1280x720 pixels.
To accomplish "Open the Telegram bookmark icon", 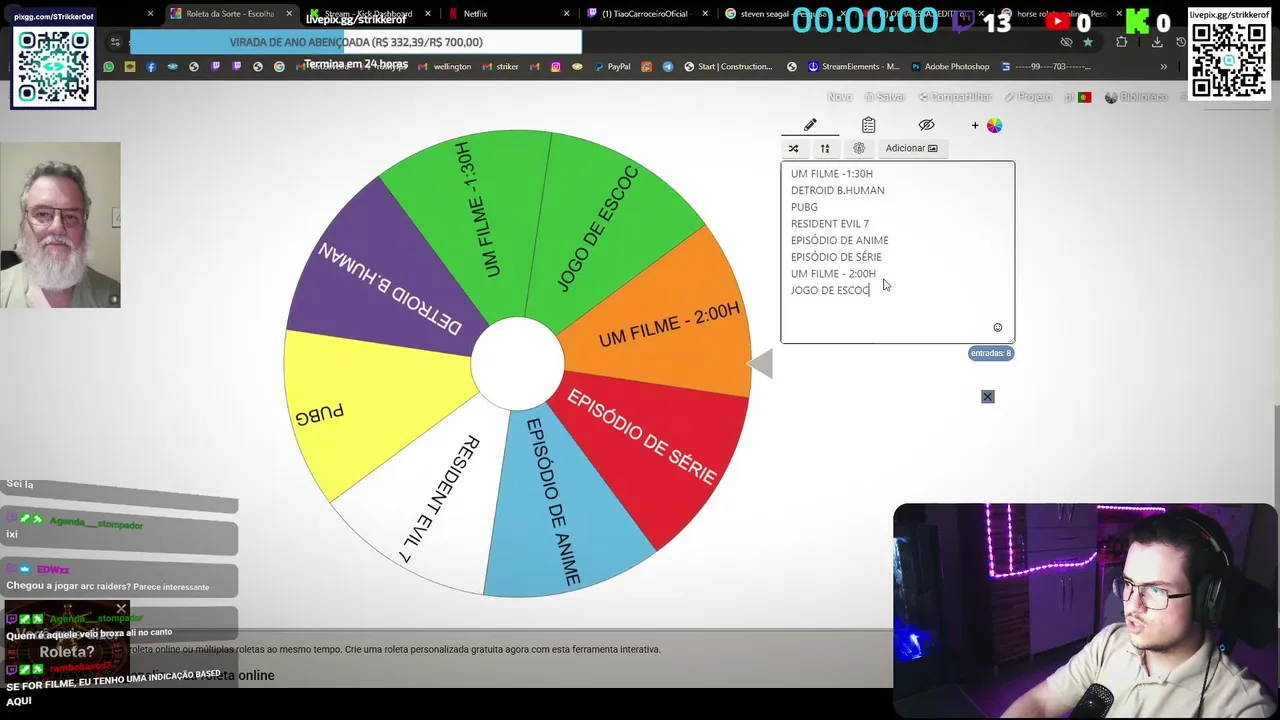I will (x=668, y=67).
